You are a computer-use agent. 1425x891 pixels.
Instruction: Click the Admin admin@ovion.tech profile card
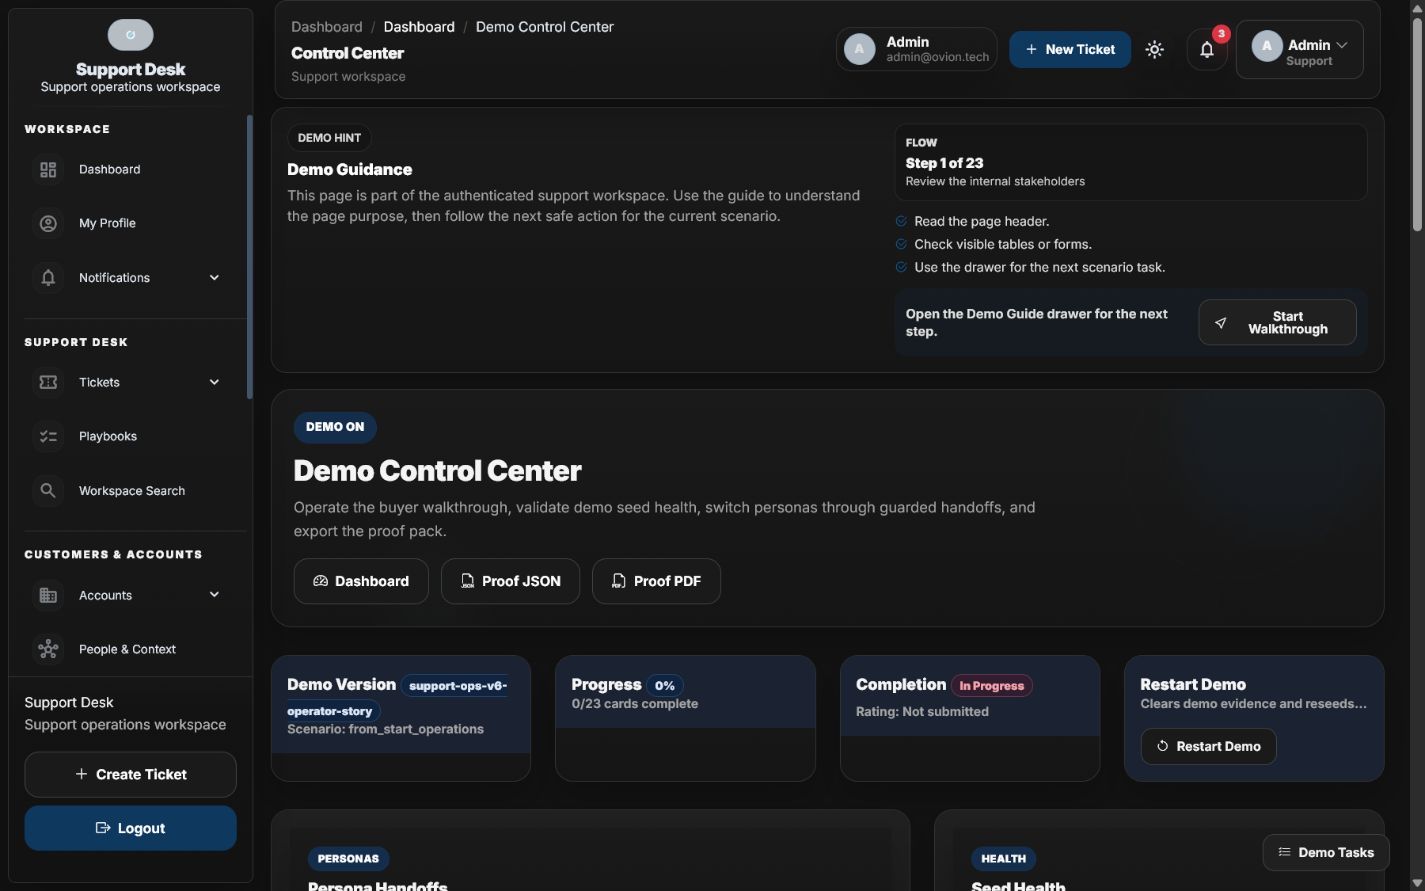(917, 49)
